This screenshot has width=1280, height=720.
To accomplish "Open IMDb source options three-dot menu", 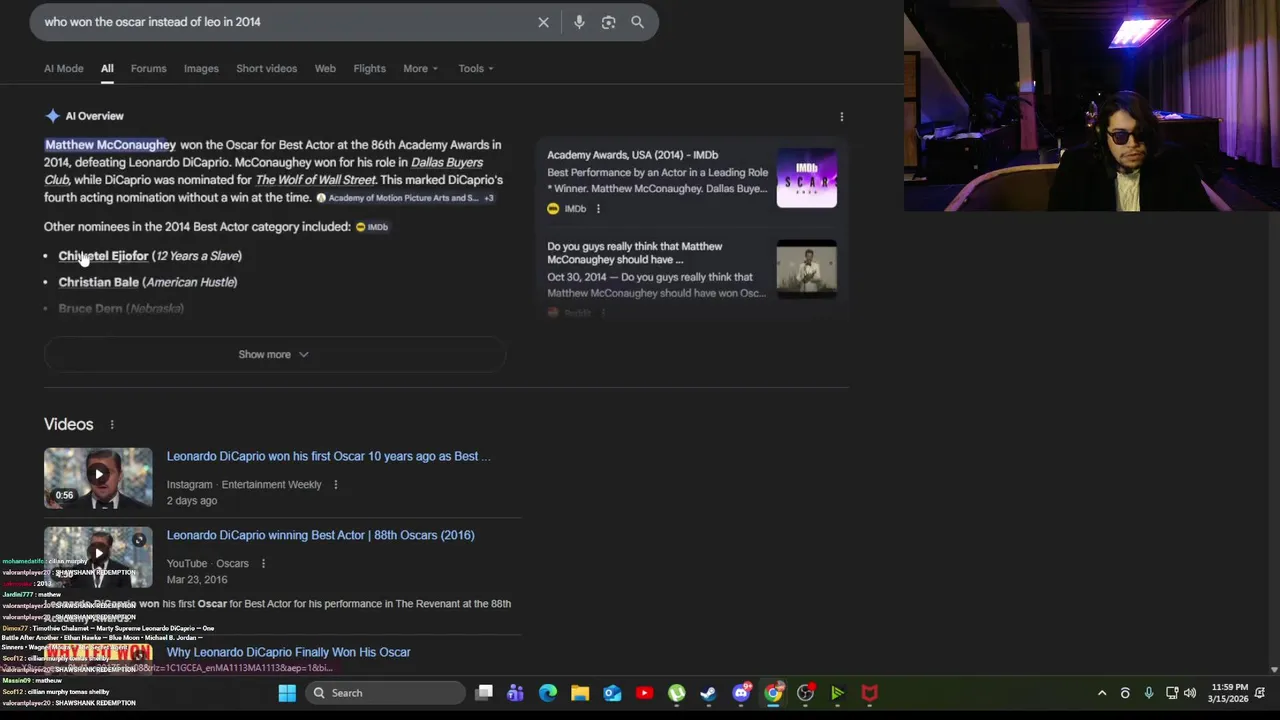I will point(598,209).
